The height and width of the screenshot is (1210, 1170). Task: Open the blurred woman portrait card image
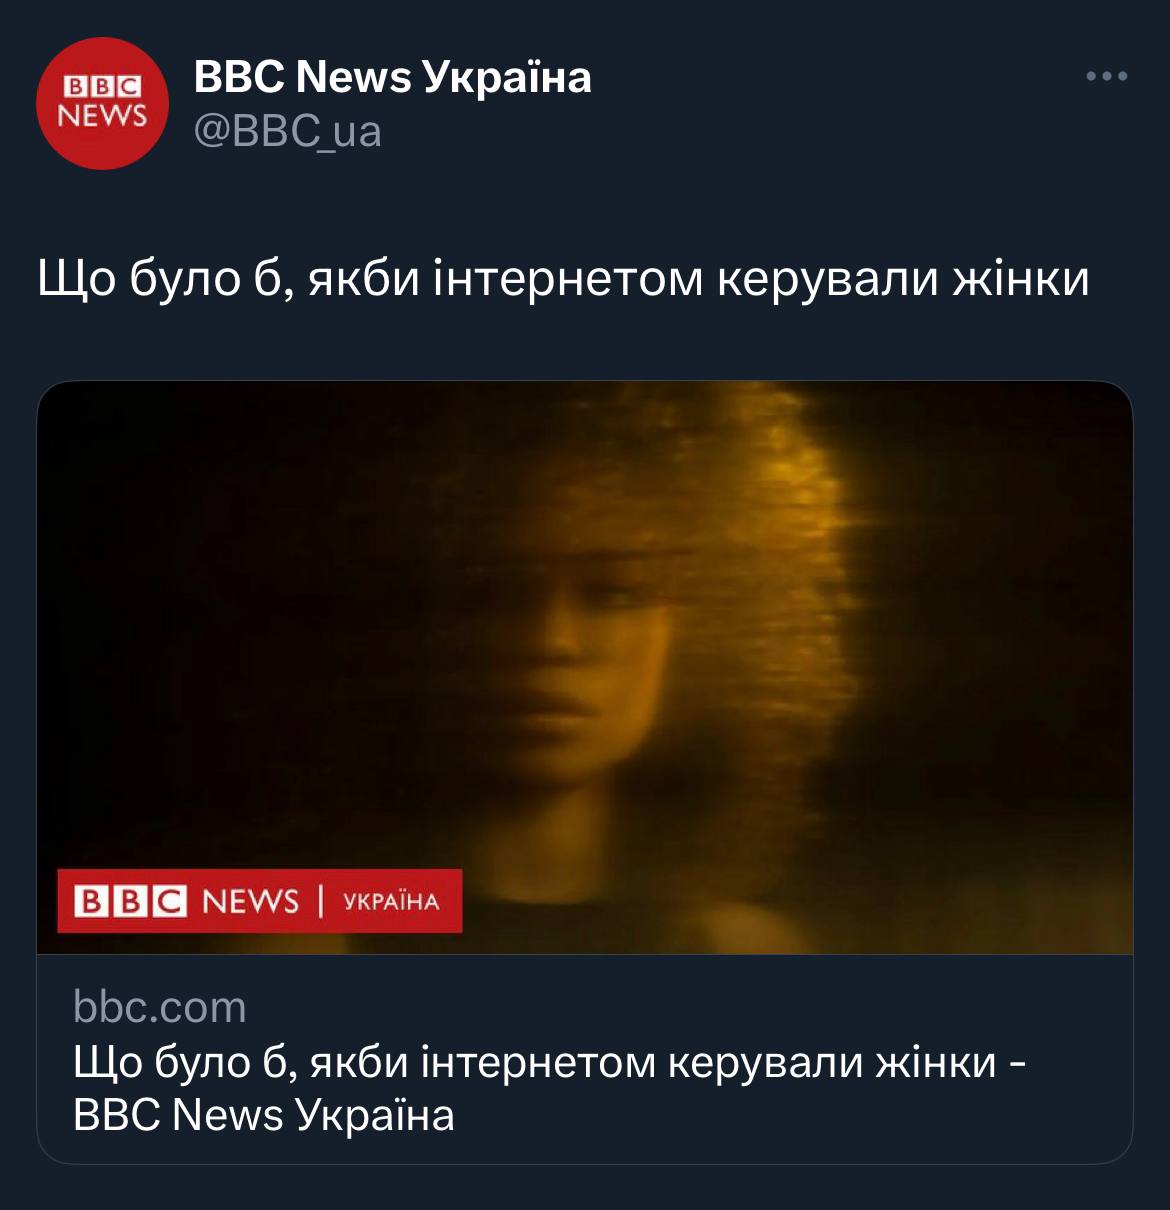point(585,667)
